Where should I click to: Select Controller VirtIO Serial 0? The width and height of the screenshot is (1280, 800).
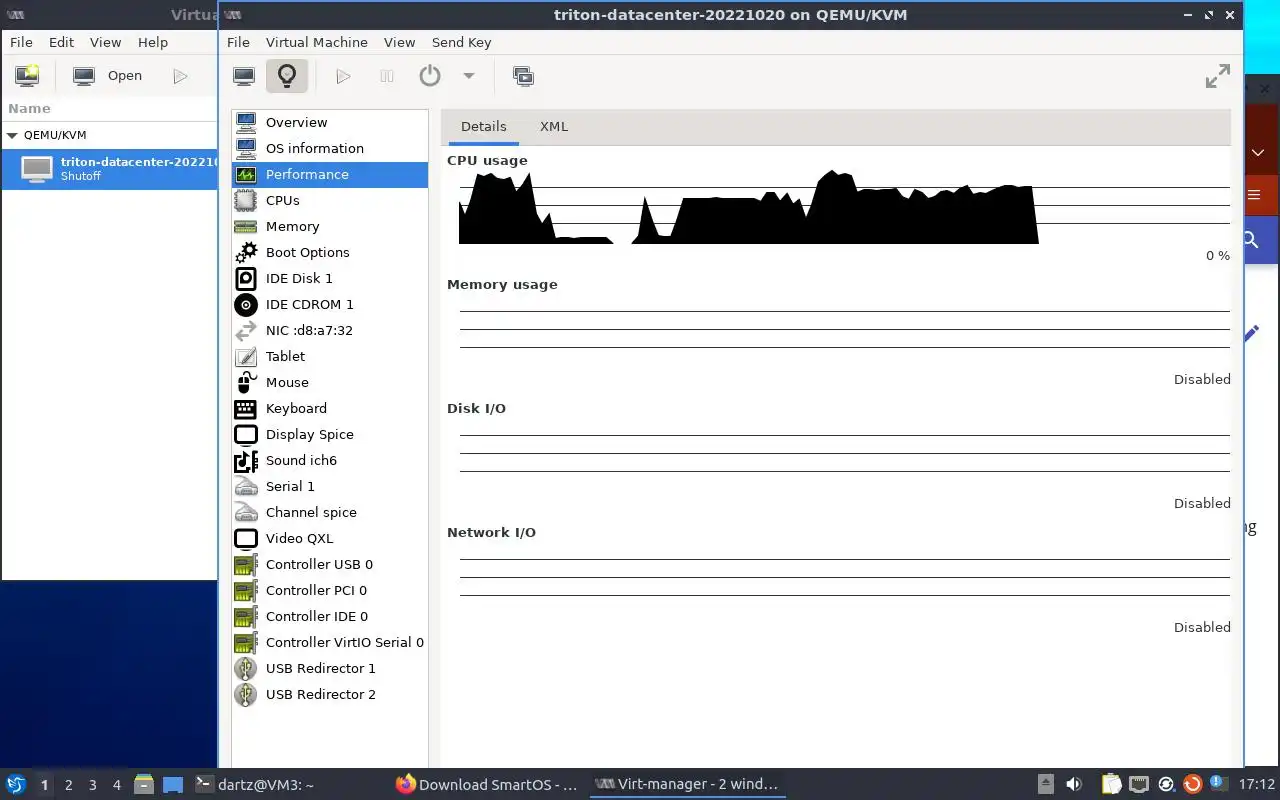tap(330, 642)
